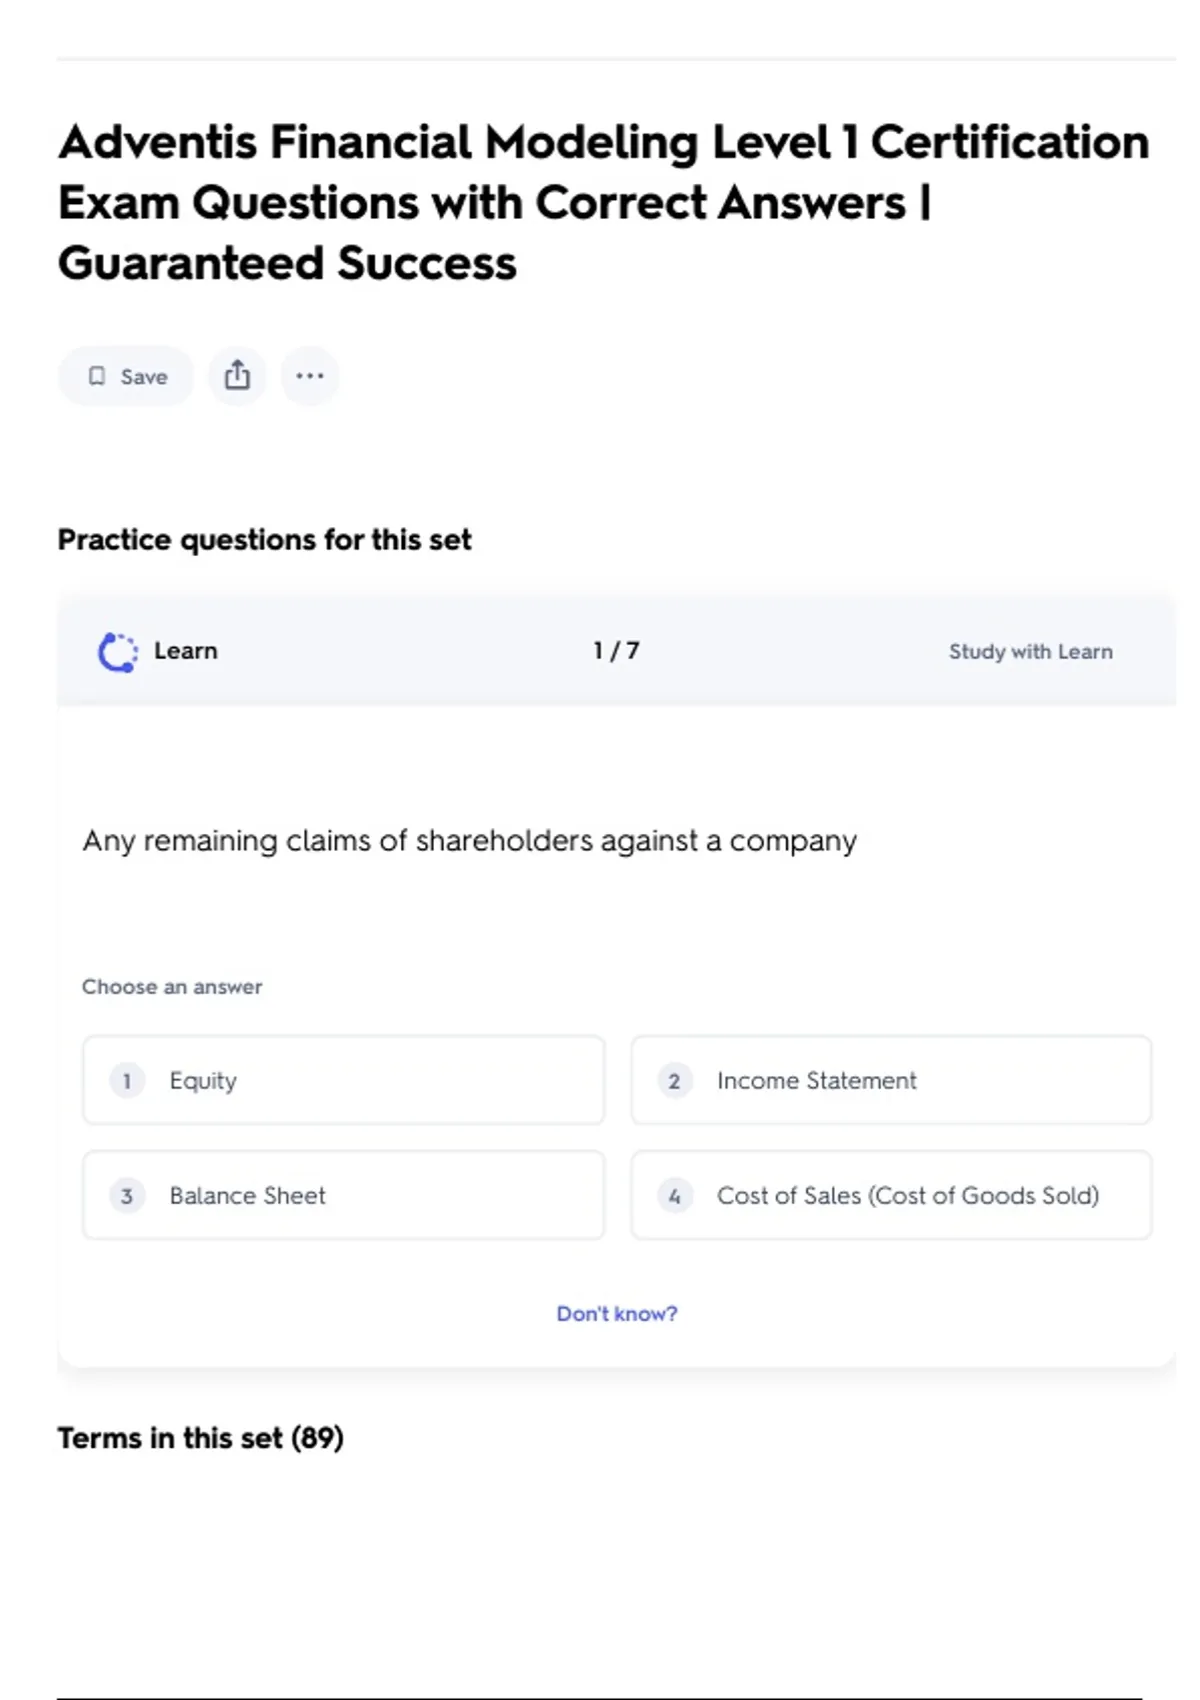Screen dimensions: 1200x1700
Task: Choose Equity as the answer
Action: click(343, 1081)
